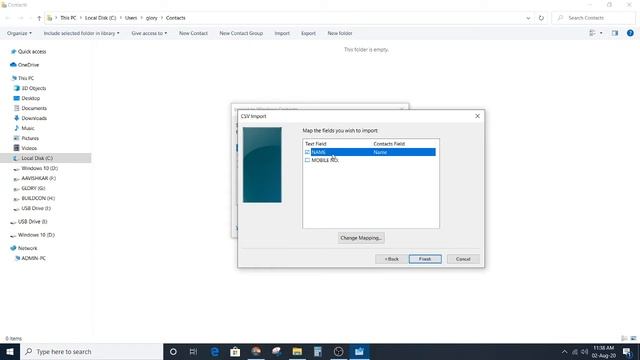The width and height of the screenshot is (640, 360).
Task: Open the Organize menu
Action: click(x=19, y=33)
